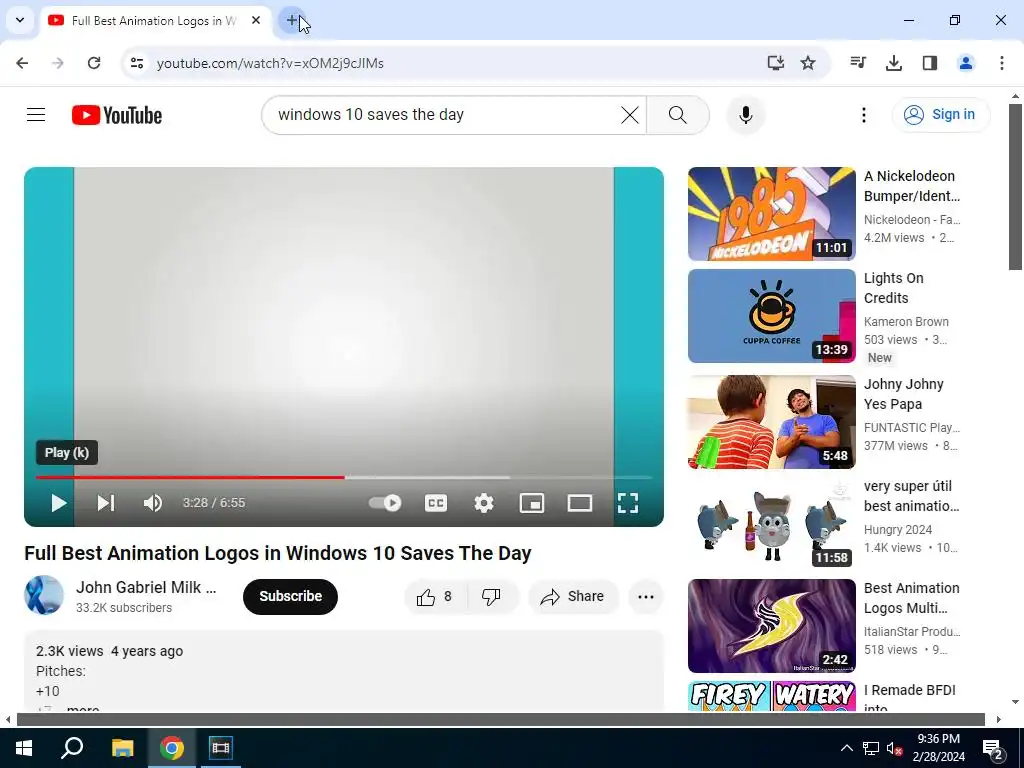Skip to the next video
The width and height of the screenshot is (1024, 768).
[x=106, y=503]
